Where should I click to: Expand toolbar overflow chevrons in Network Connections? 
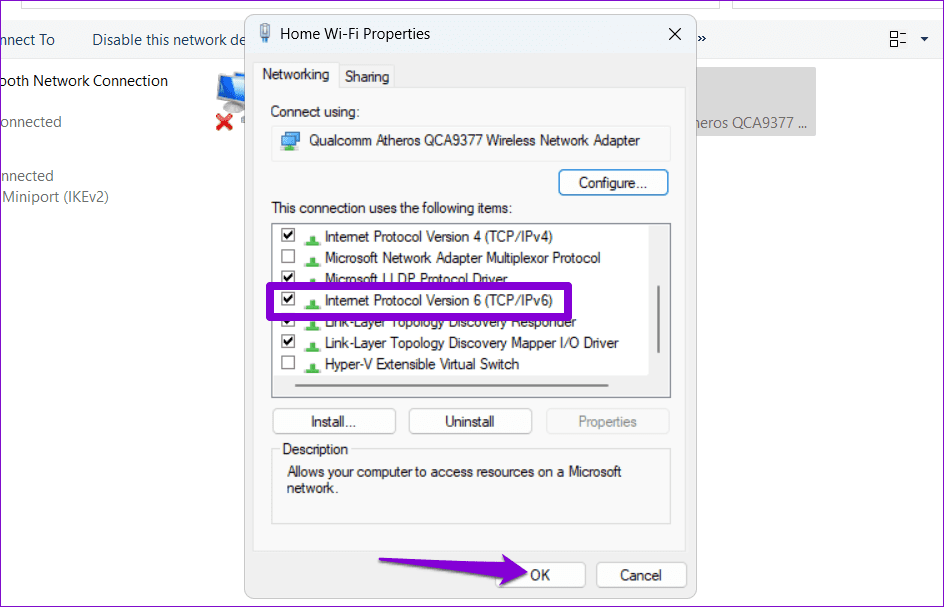point(701,39)
